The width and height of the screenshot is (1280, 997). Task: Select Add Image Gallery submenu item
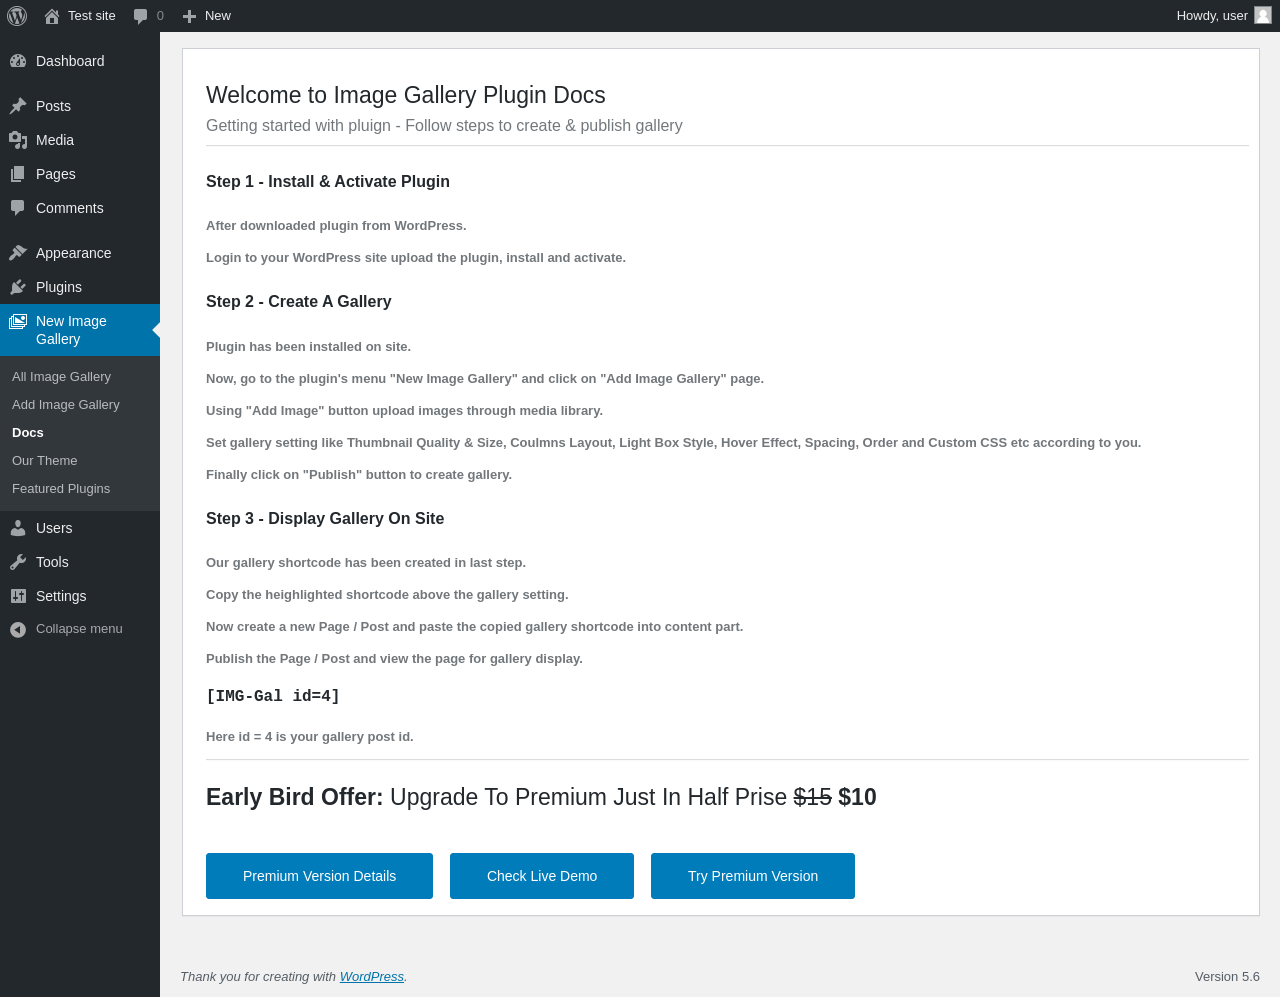(65, 405)
